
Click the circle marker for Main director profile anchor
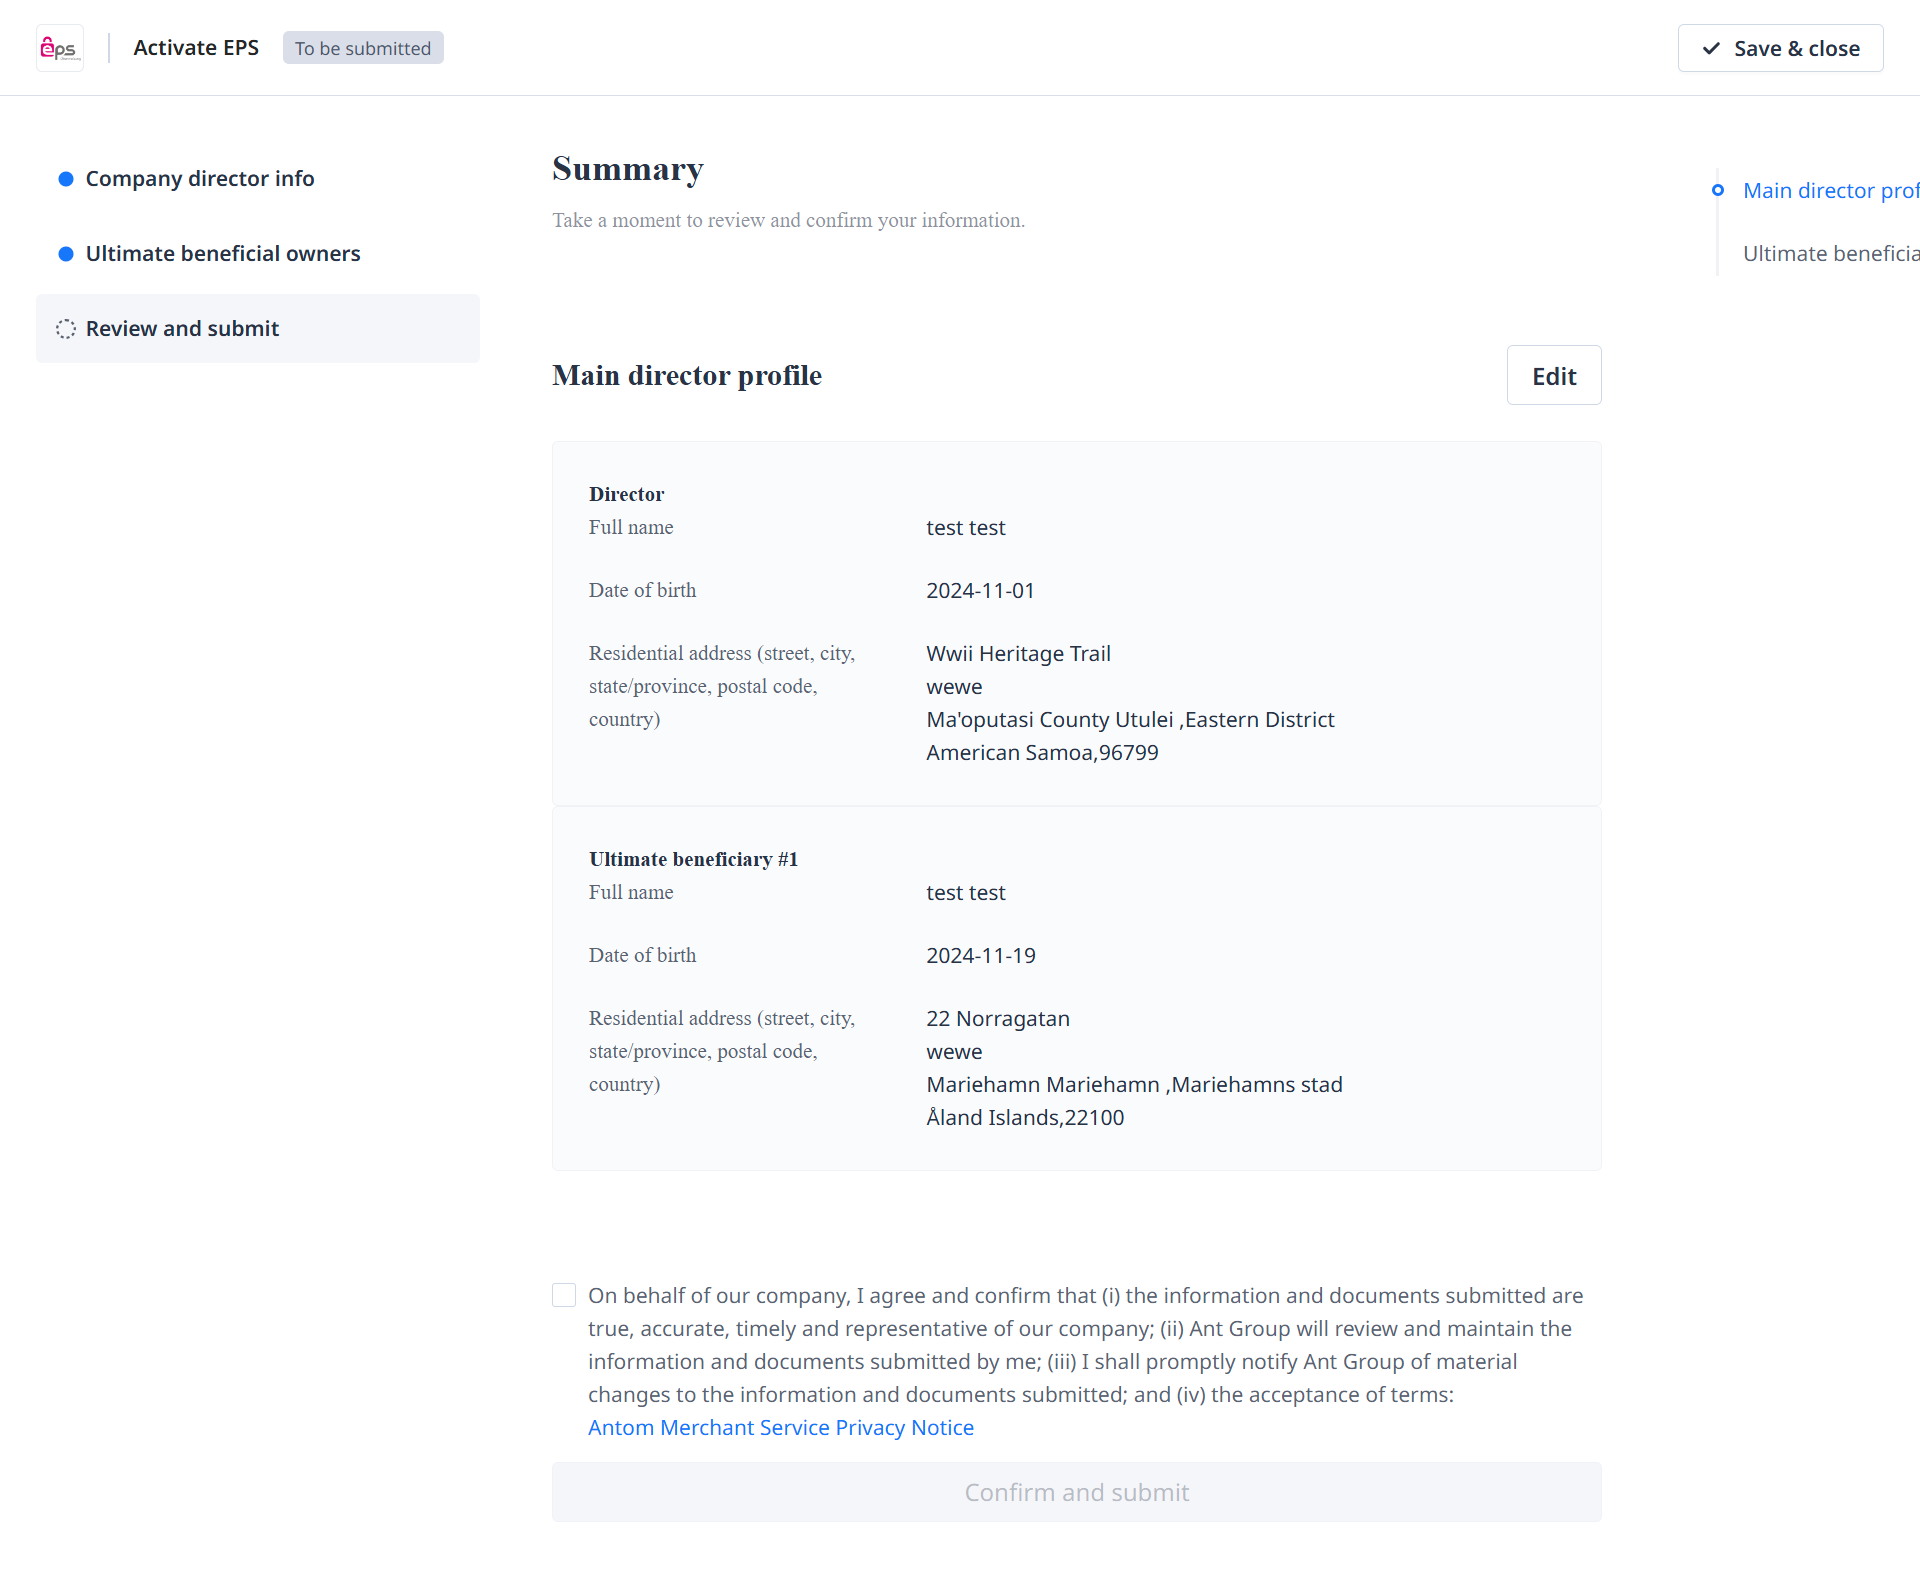[x=1717, y=190]
